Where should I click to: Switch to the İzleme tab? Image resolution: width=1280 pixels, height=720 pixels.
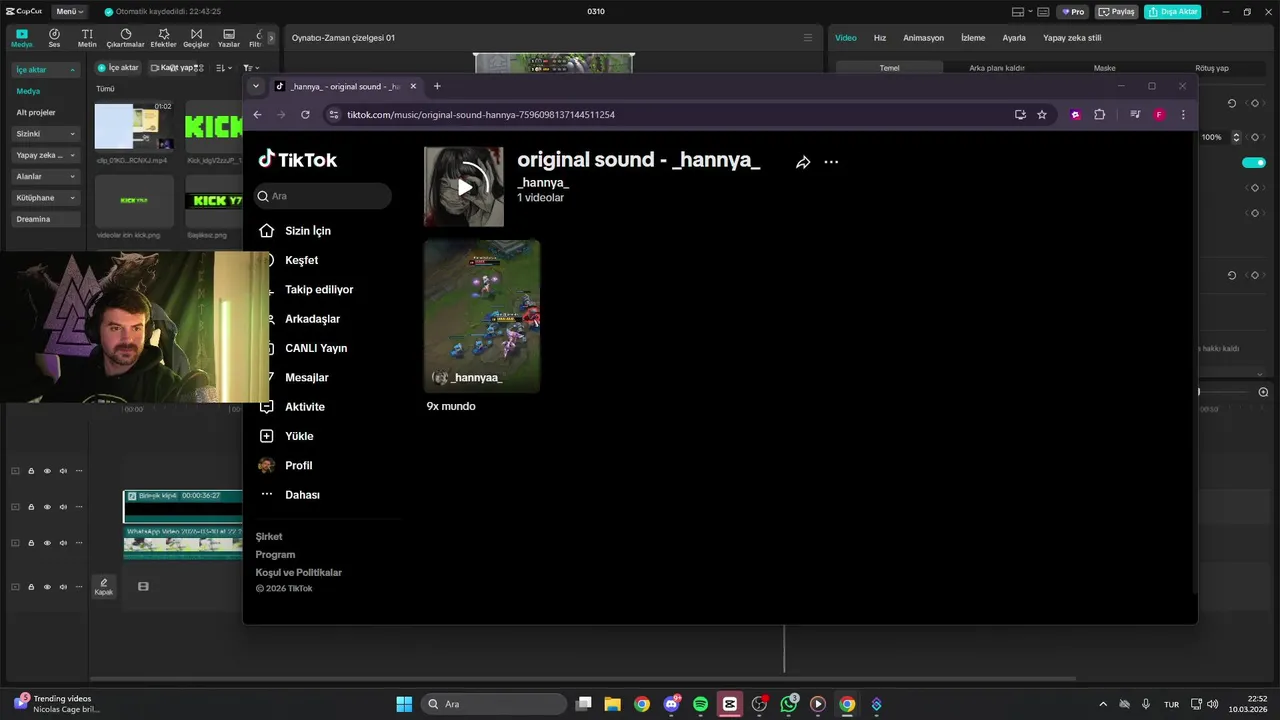coord(973,38)
